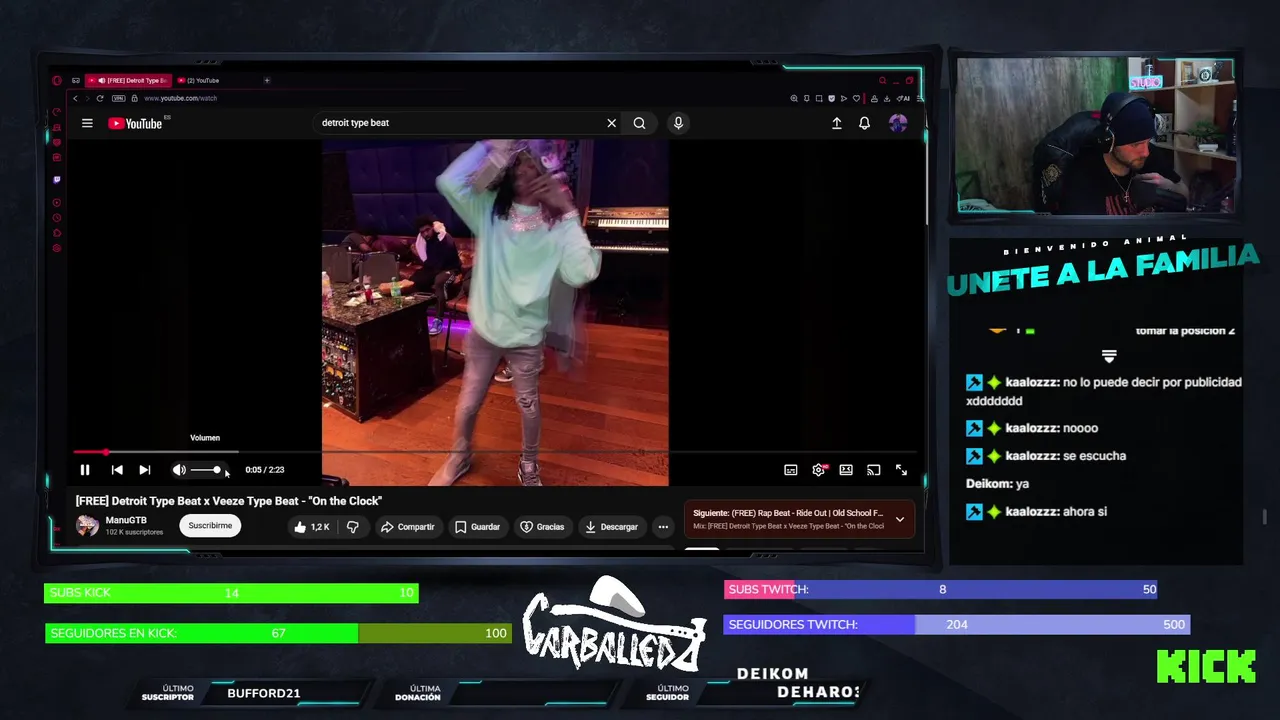The width and height of the screenshot is (1280, 720).
Task: Open the Opera menu logo
Action: [x=57, y=80]
